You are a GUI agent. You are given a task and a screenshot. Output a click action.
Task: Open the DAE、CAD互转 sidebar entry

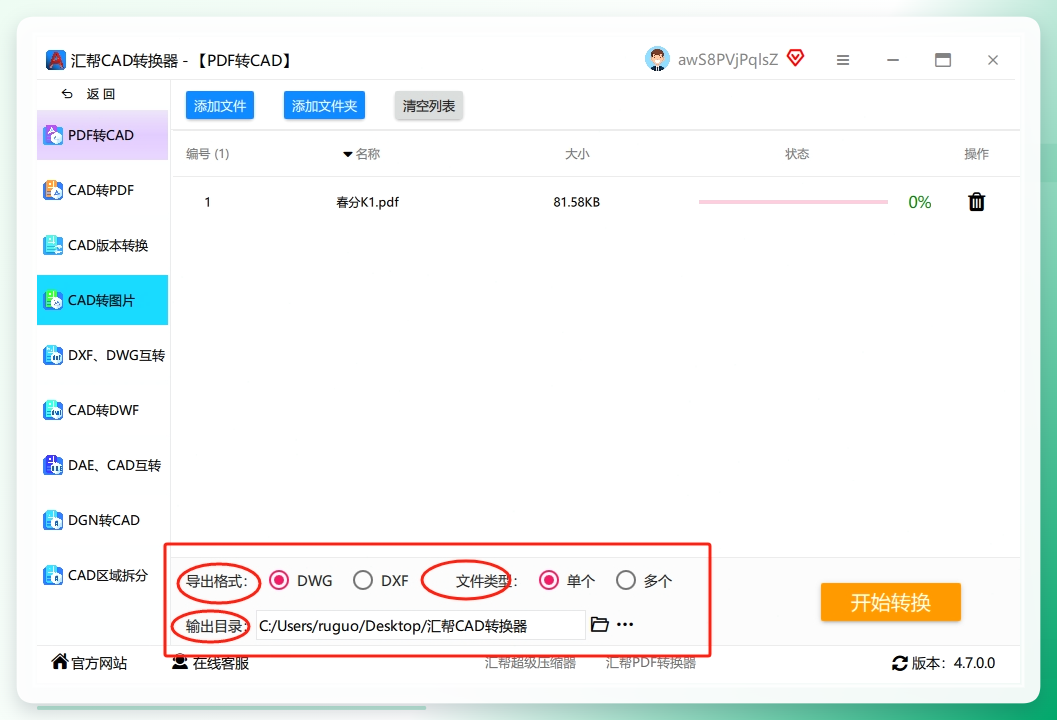102,465
